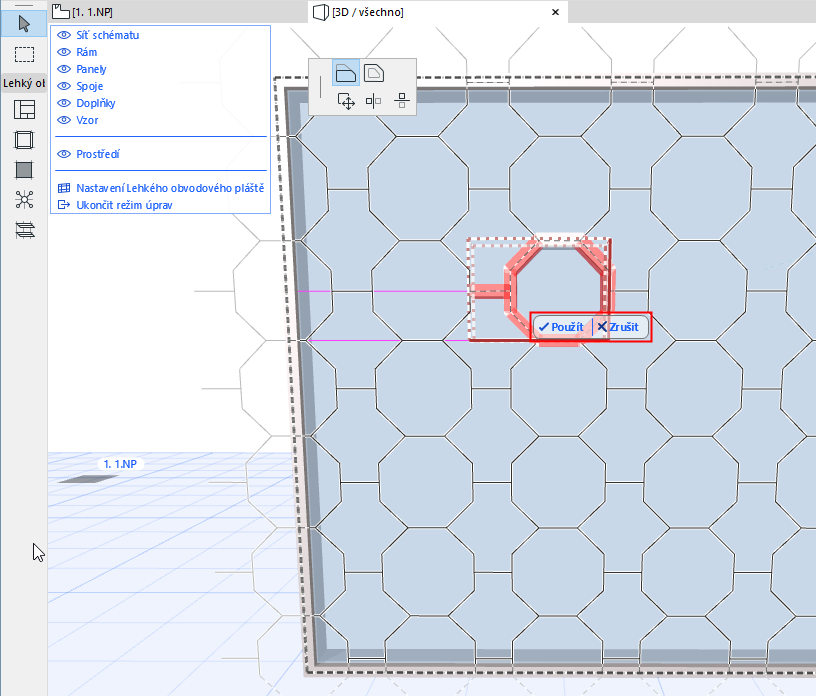The image size is (816, 696).
Task: Select the Frame tool in the toolbox
Action: click(24, 140)
